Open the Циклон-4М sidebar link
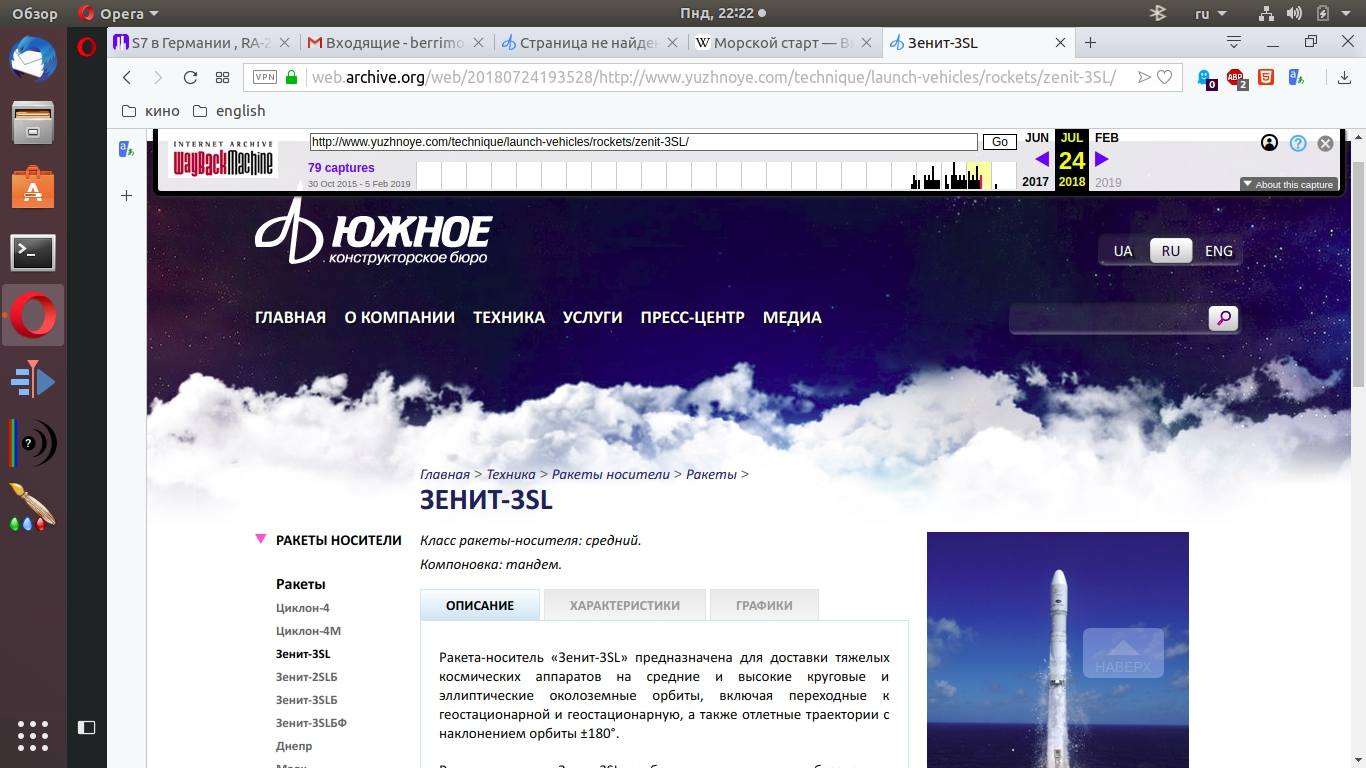Viewport: 1366px width, 768px height. coord(308,631)
